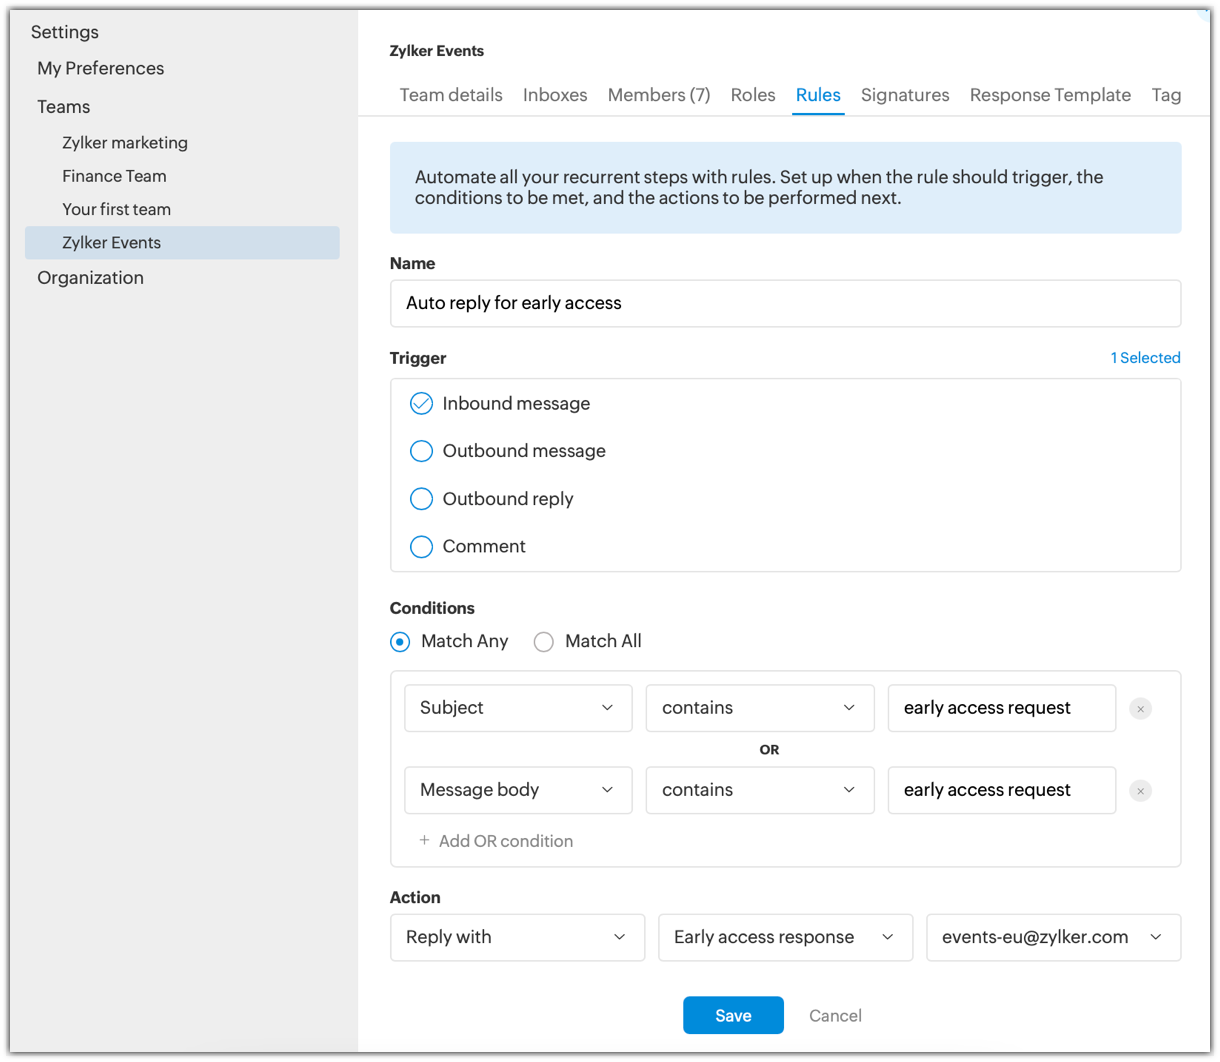The width and height of the screenshot is (1220, 1062).
Task: Enable the Outbound reply trigger
Action: (x=421, y=499)
